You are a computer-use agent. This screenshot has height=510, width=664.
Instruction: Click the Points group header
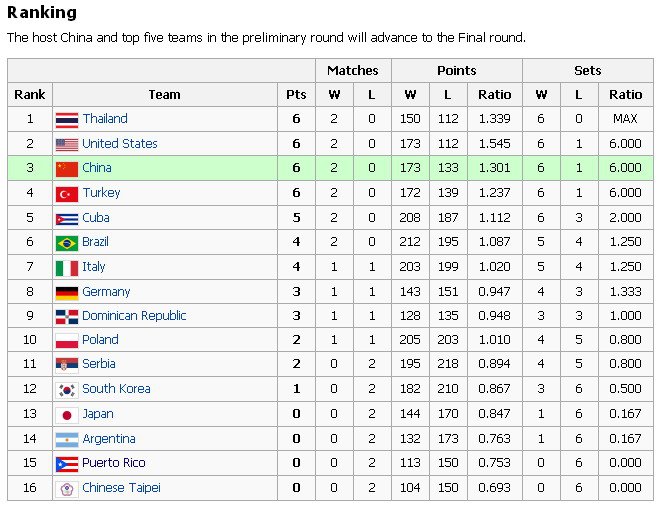(457, 70)
